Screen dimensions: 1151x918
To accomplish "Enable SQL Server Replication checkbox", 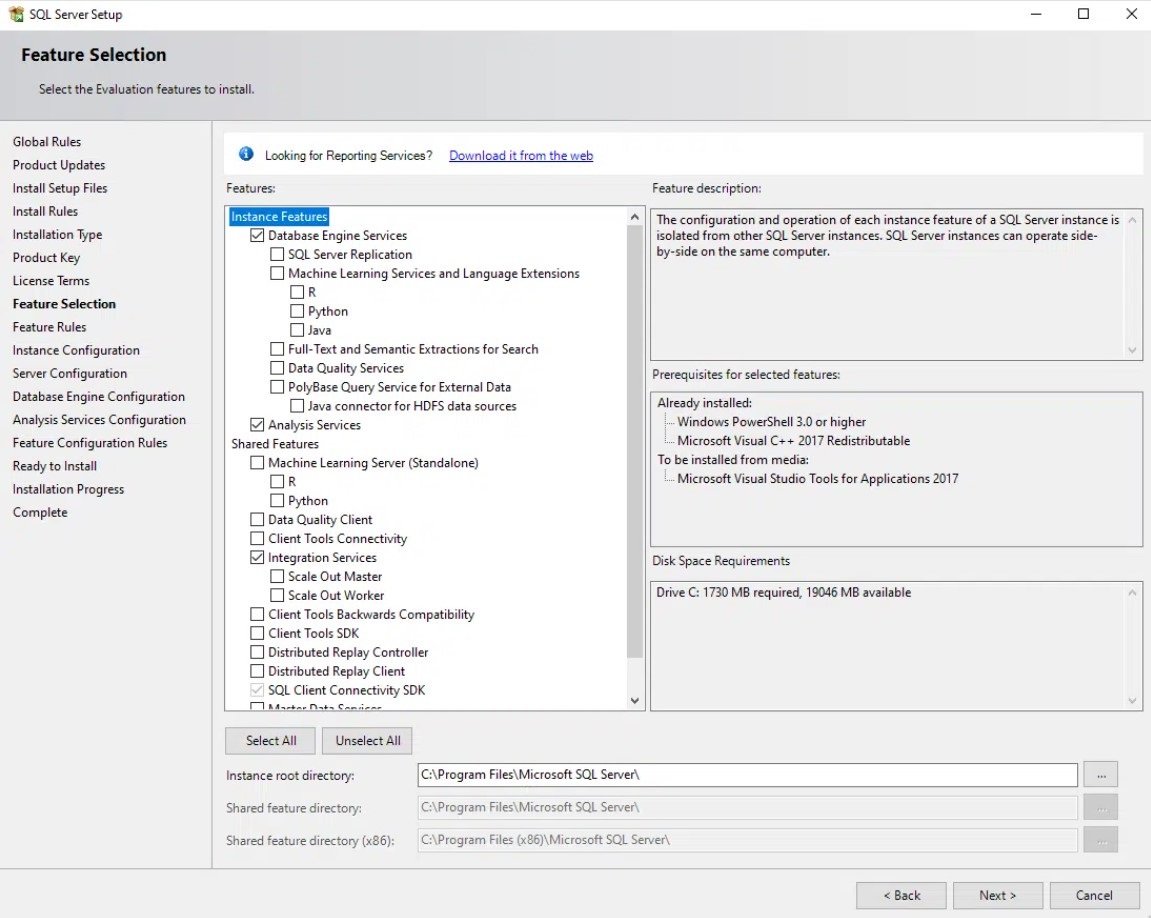I will [277, 255].
